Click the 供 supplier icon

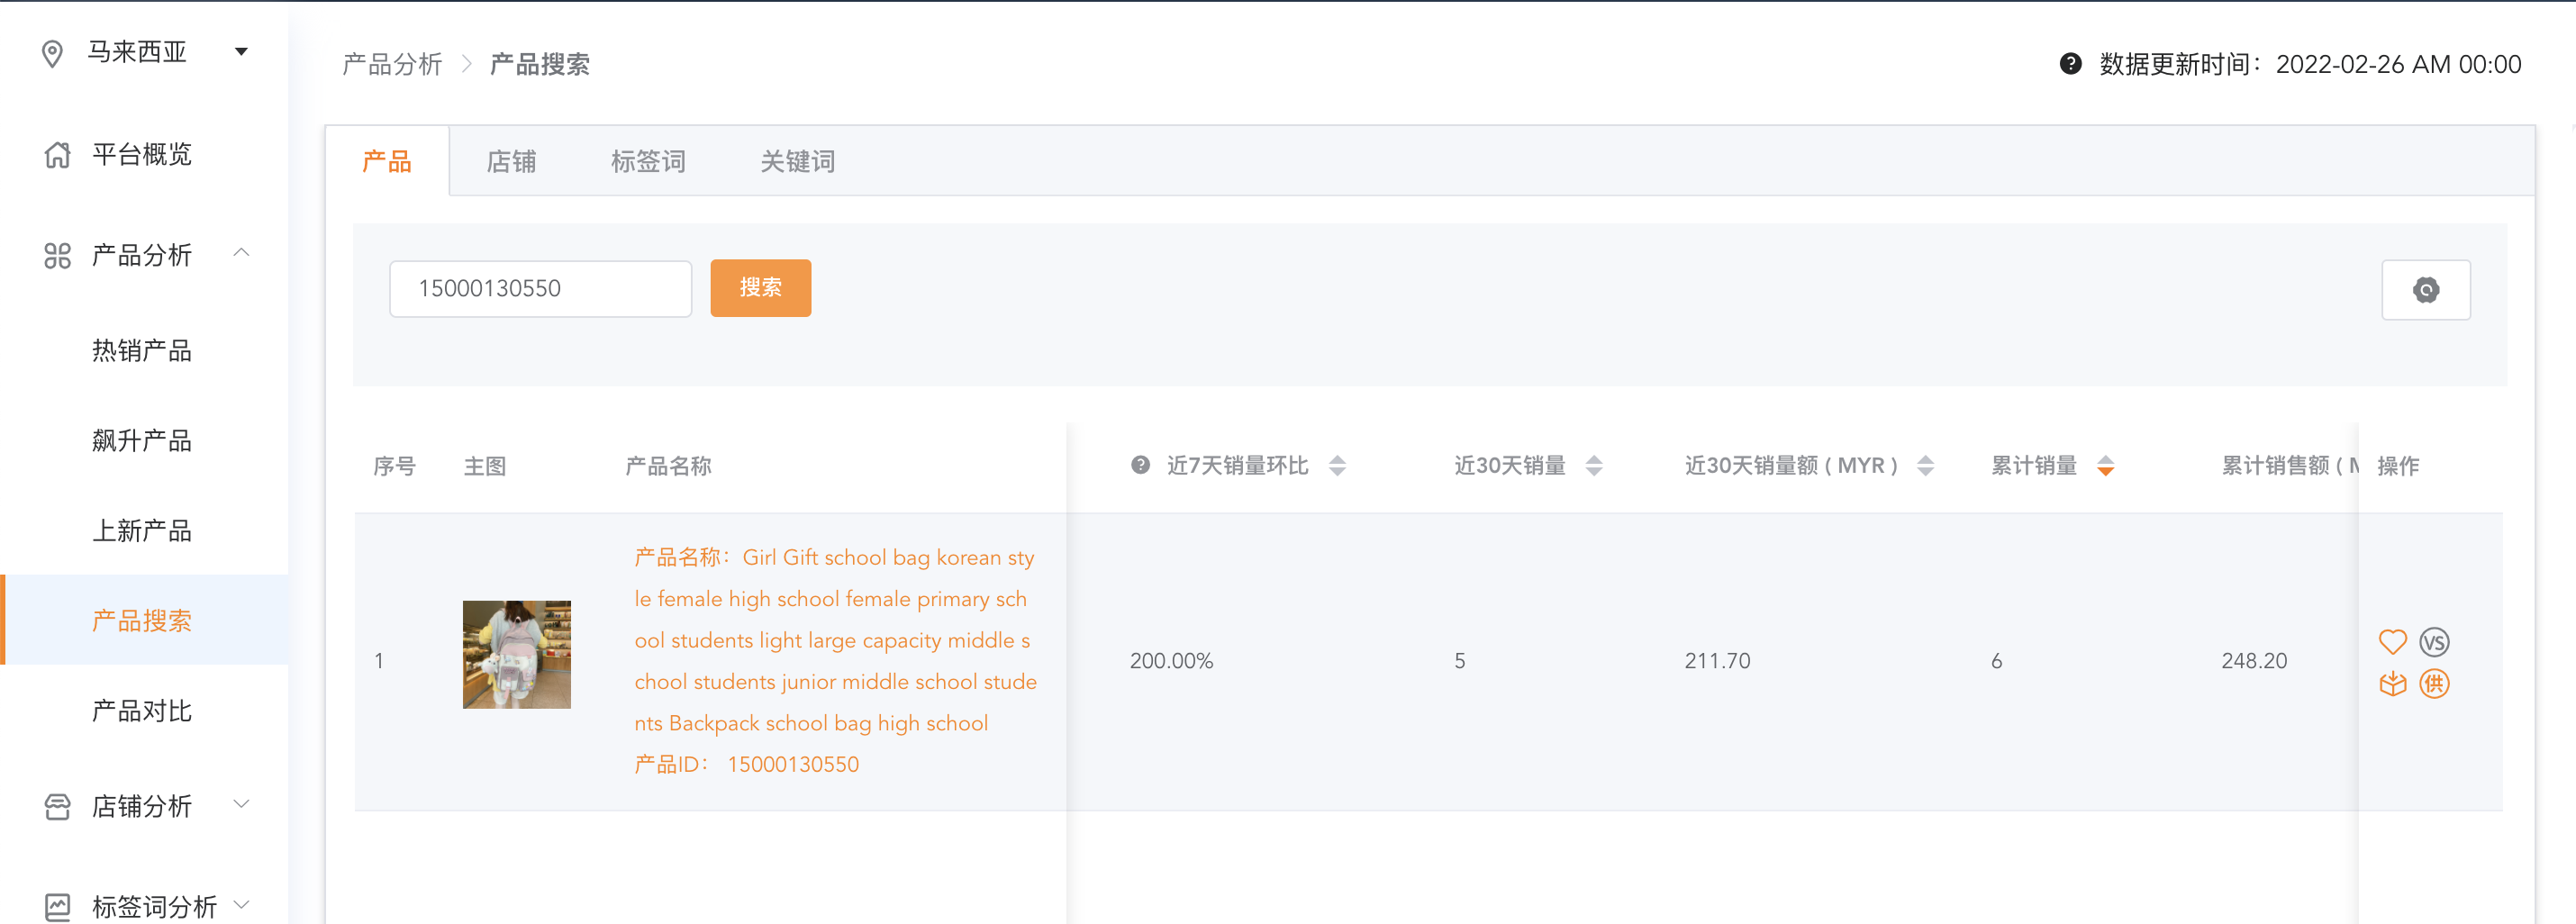click(2434, 684)
